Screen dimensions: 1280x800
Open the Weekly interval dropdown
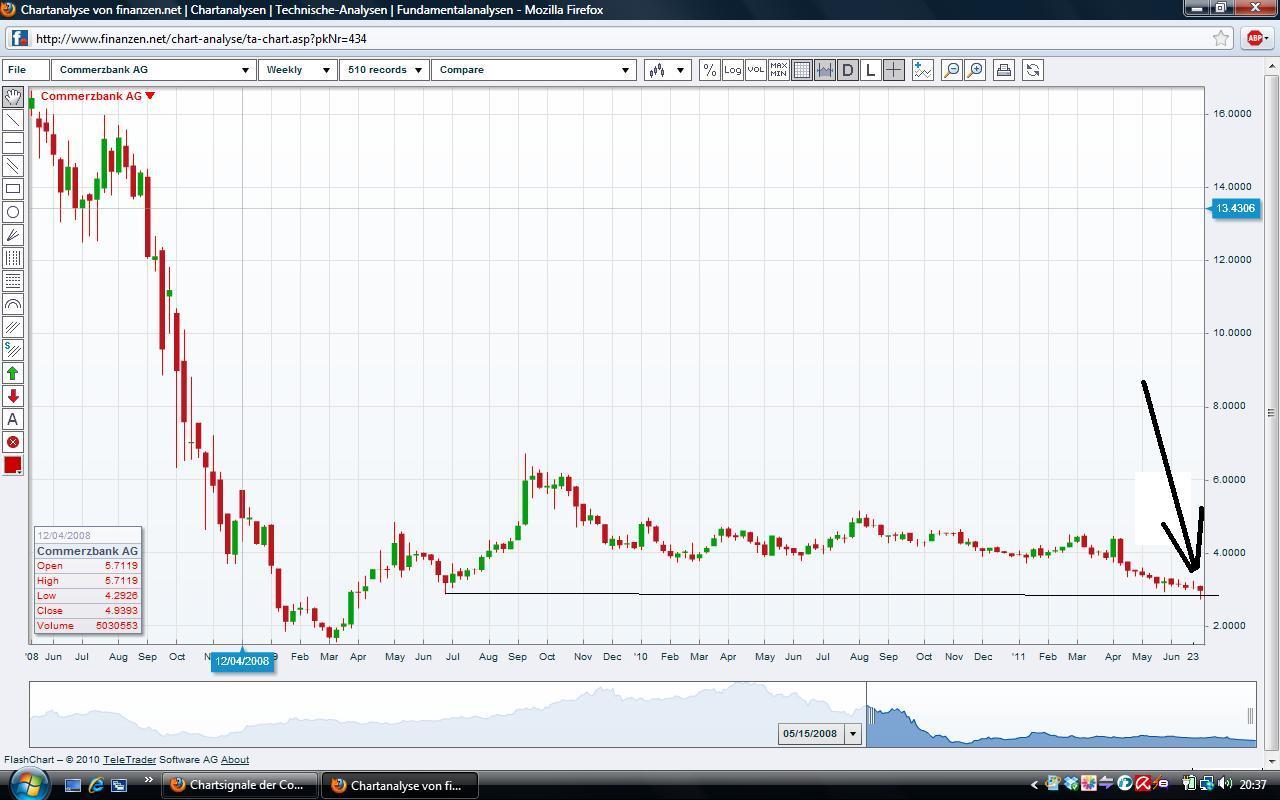298,70
